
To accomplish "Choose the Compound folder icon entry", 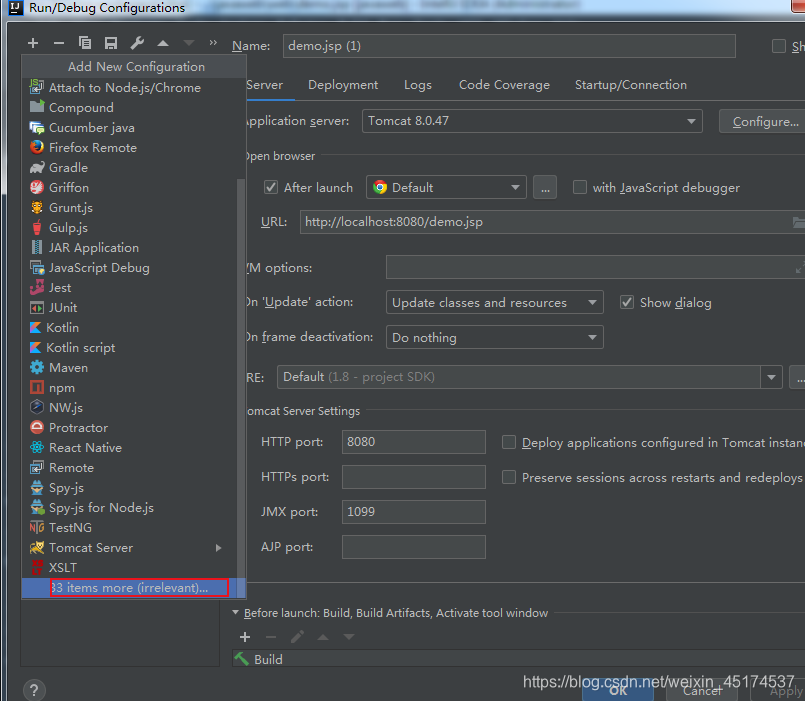I will (37, 107).
